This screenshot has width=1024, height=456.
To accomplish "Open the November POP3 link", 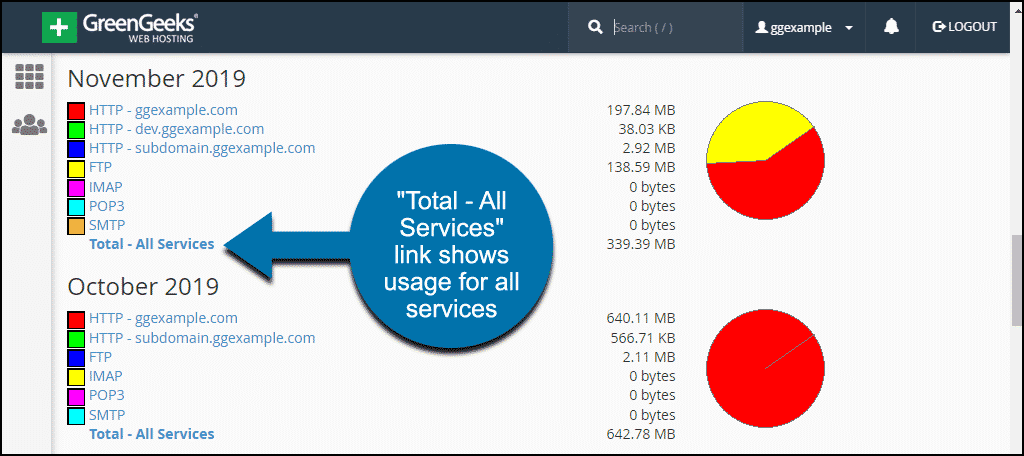I will coord(106,206).
